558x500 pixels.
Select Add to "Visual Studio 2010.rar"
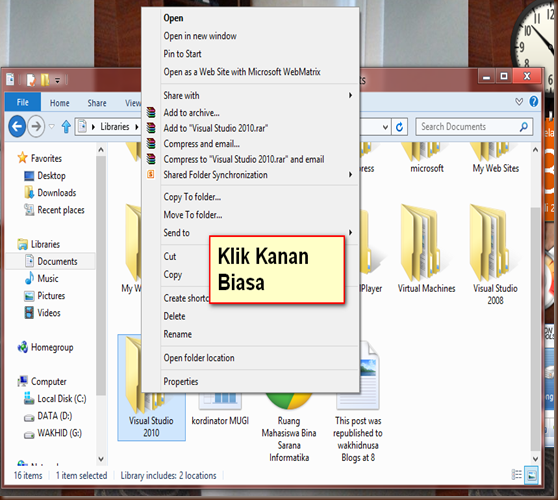tap(216, 128)
